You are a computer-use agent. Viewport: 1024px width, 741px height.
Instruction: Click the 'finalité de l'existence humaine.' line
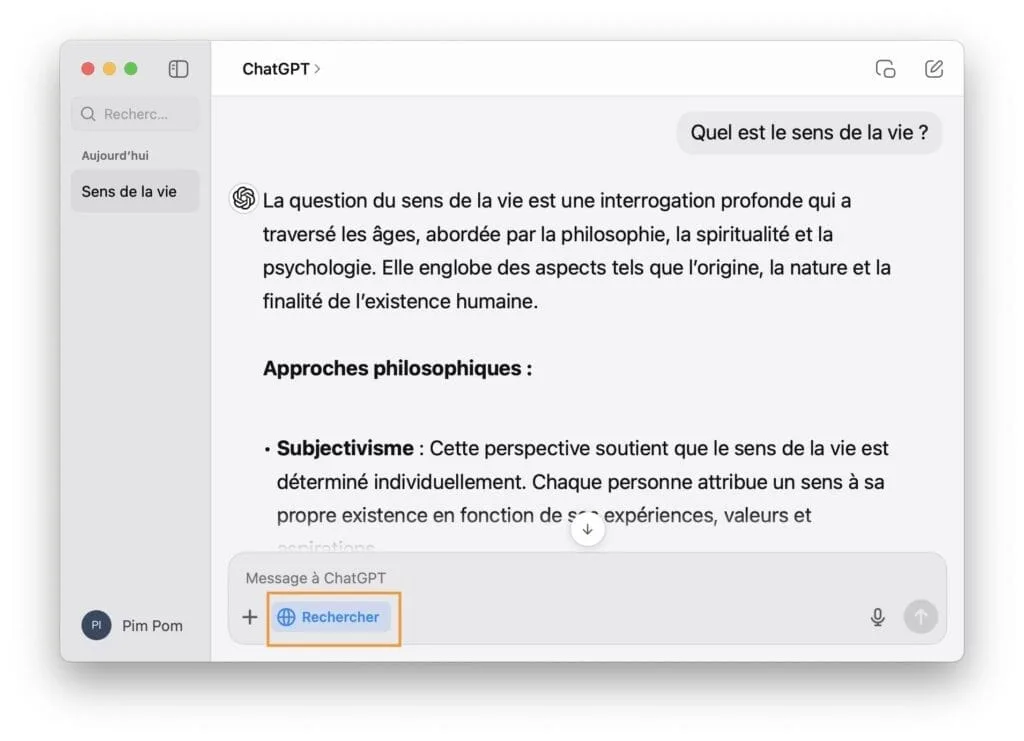click(400, 302)
